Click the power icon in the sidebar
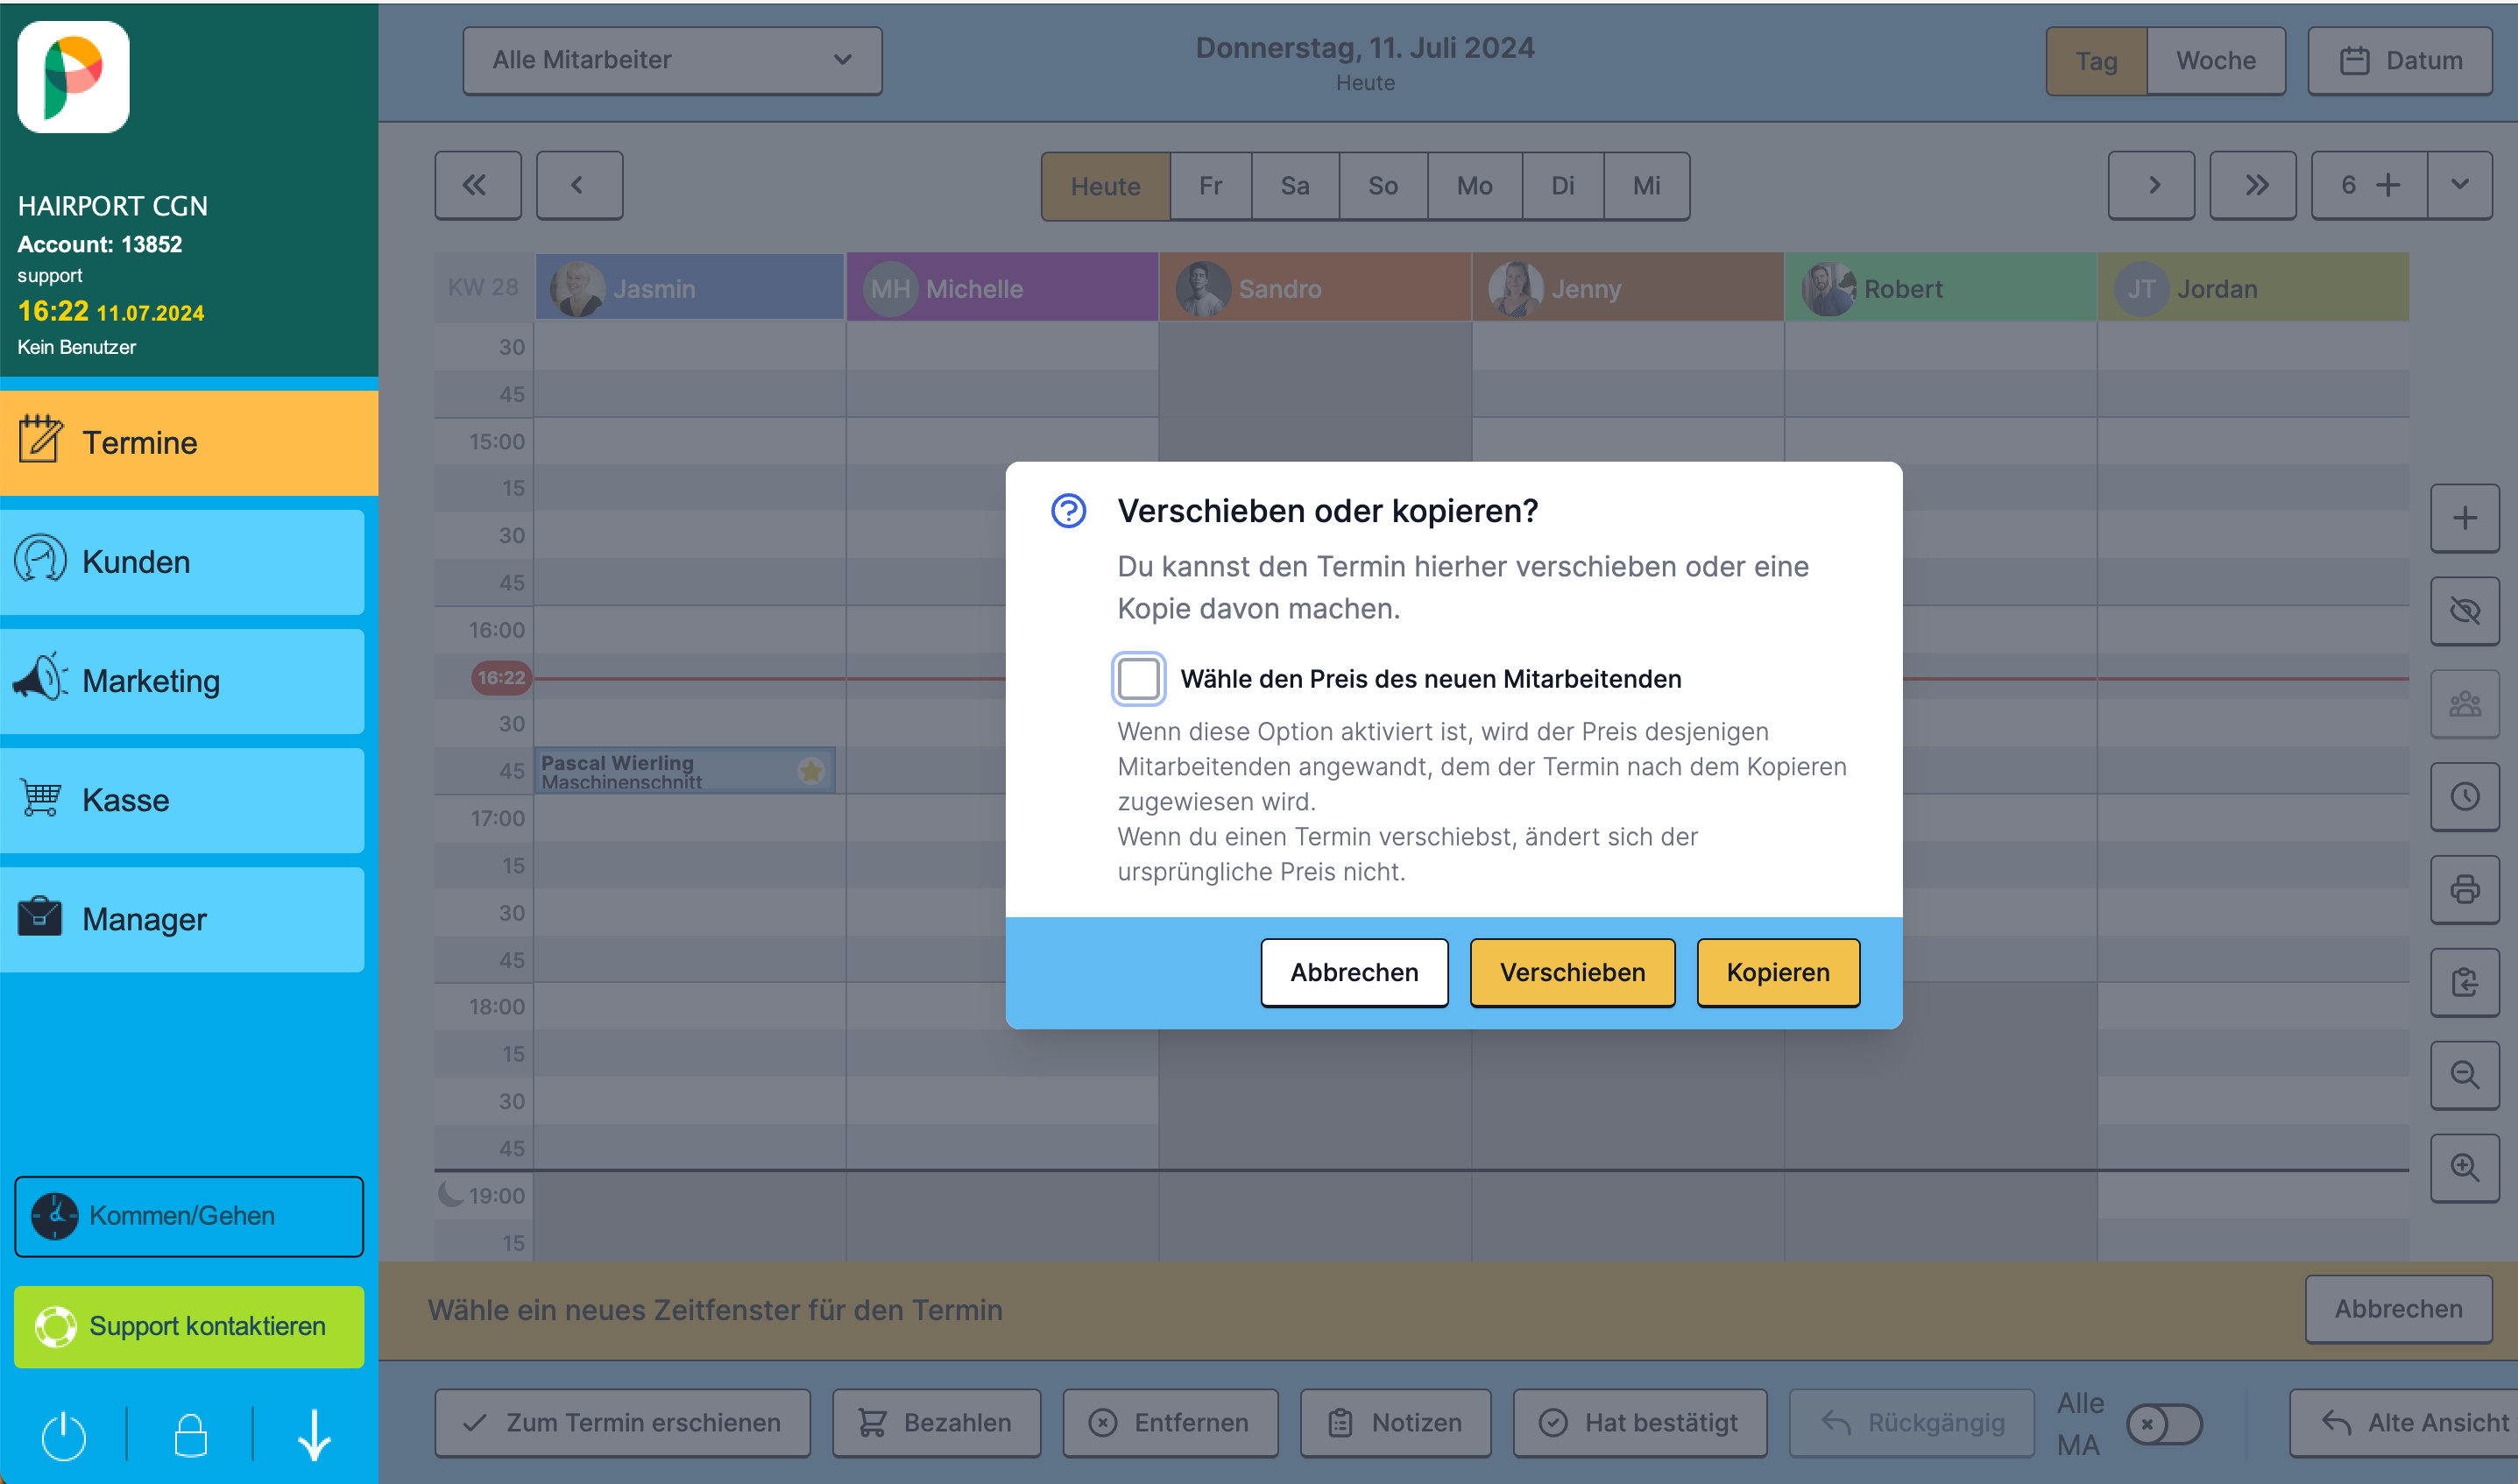The height and width of the screenshot is (1484, 2518). point(64,1435)
